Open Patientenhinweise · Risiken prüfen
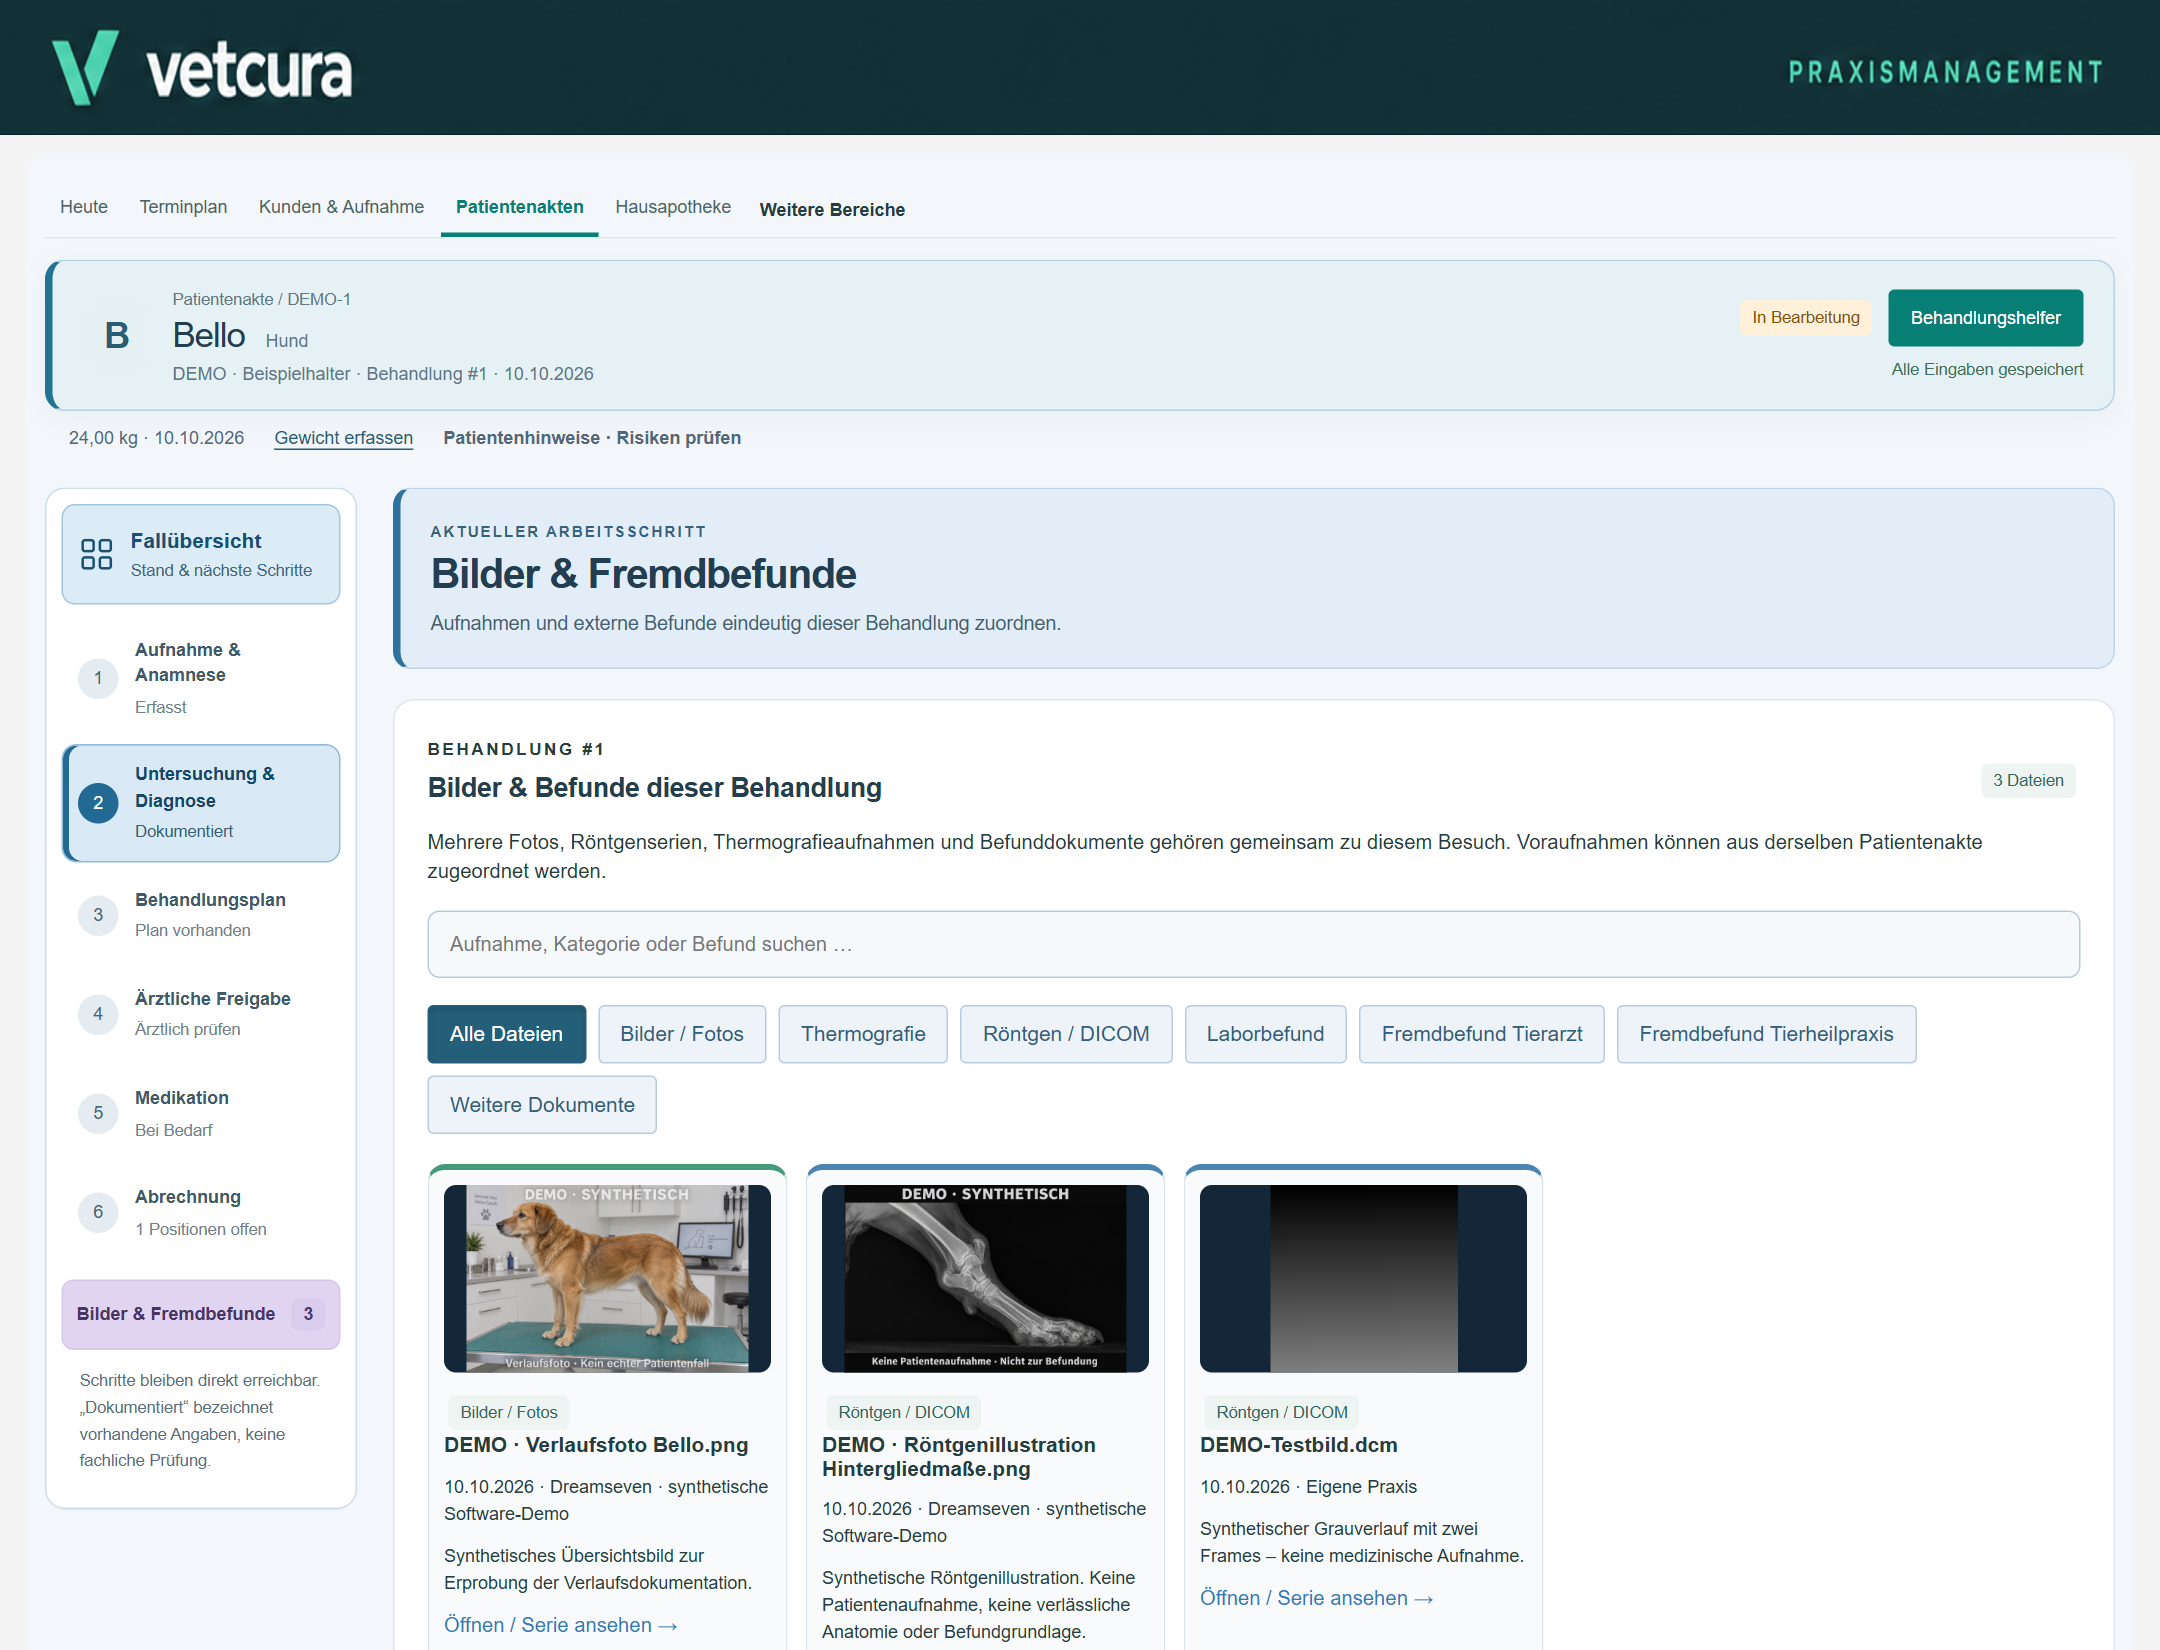The image size is (2160, 1650). pyautogui.click(x=592, y=438)
